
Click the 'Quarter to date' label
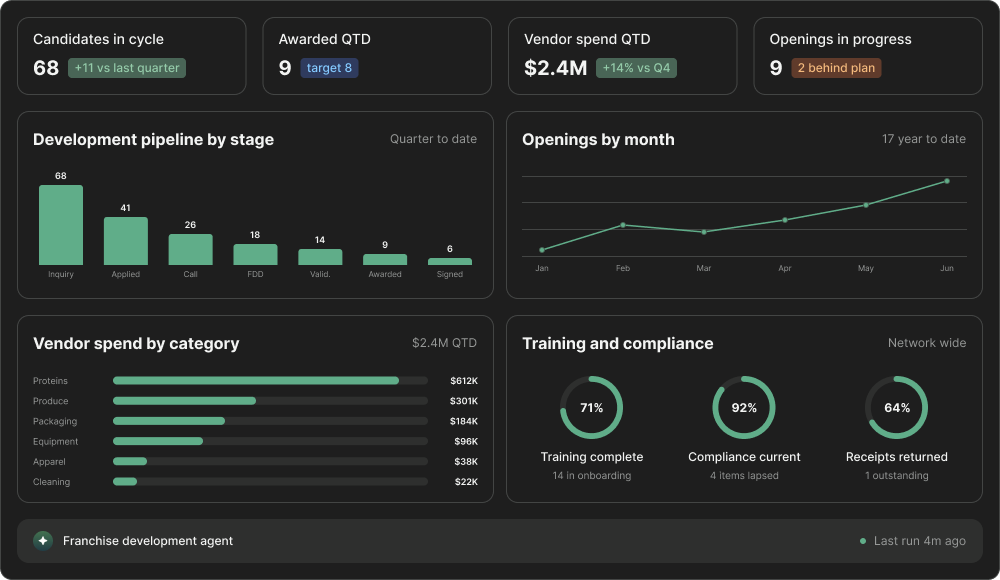click(433, 138)
